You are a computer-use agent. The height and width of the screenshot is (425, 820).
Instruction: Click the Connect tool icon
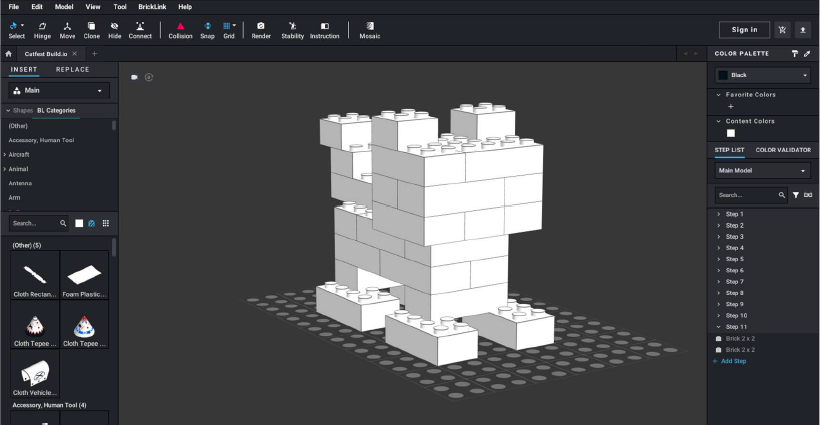click(x=140, y=29)
